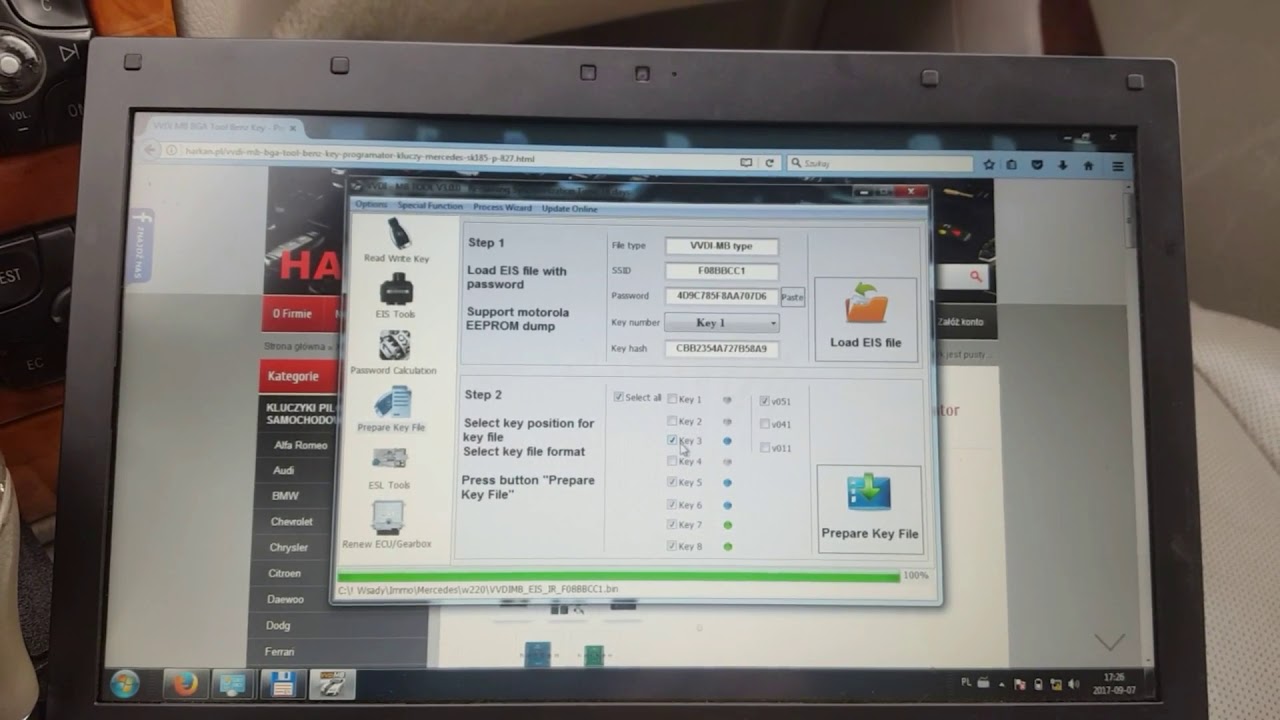The height and width of the screenshot is (720, 1280).
Task: Open the Password Calculation tool
Action: [x=393, y=353]
